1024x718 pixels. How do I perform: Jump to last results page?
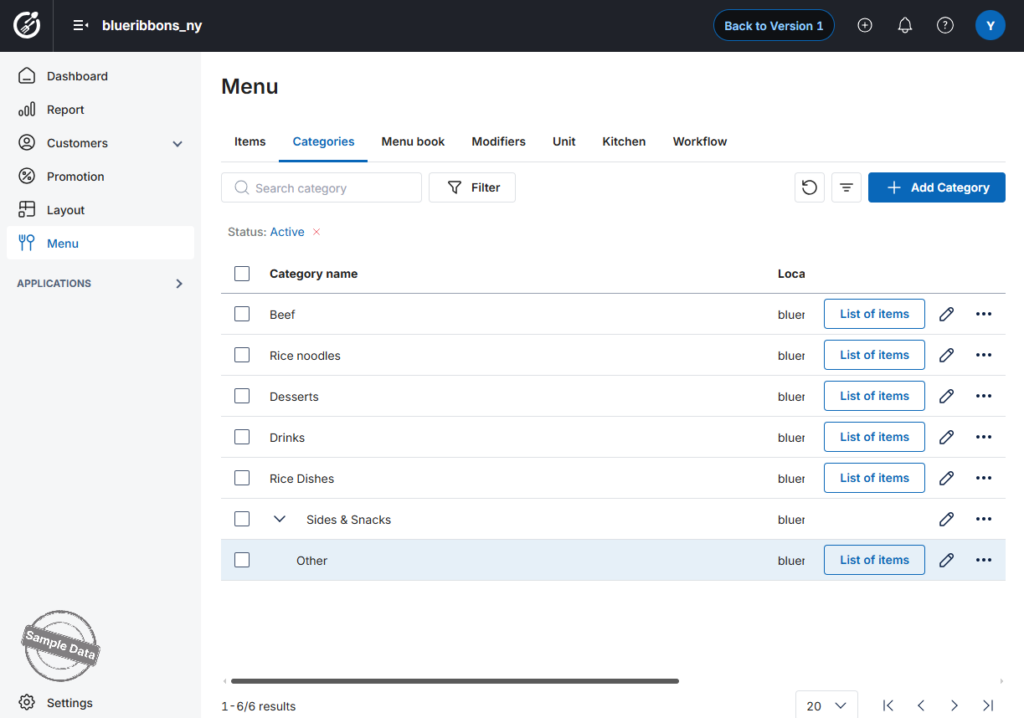point(988,706)
